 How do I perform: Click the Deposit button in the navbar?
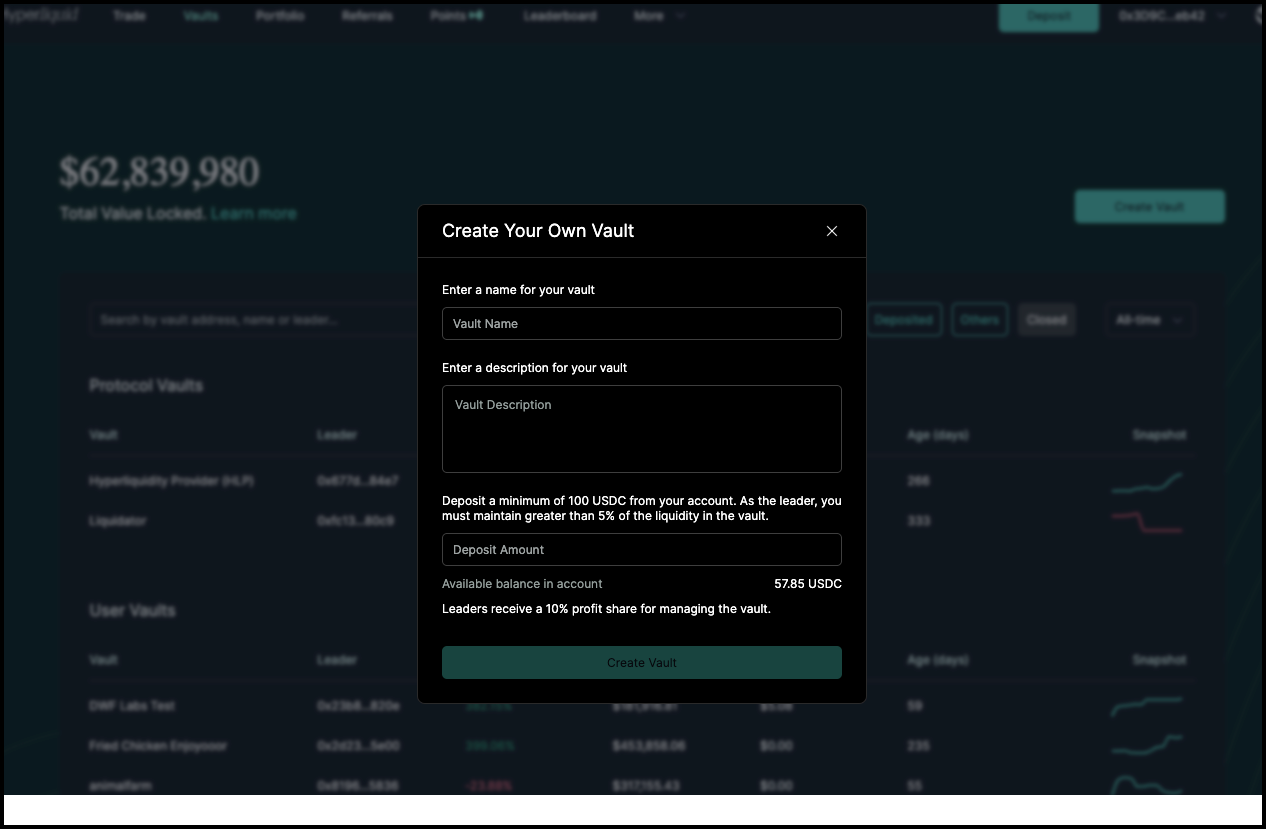[x=1048, y=17]
